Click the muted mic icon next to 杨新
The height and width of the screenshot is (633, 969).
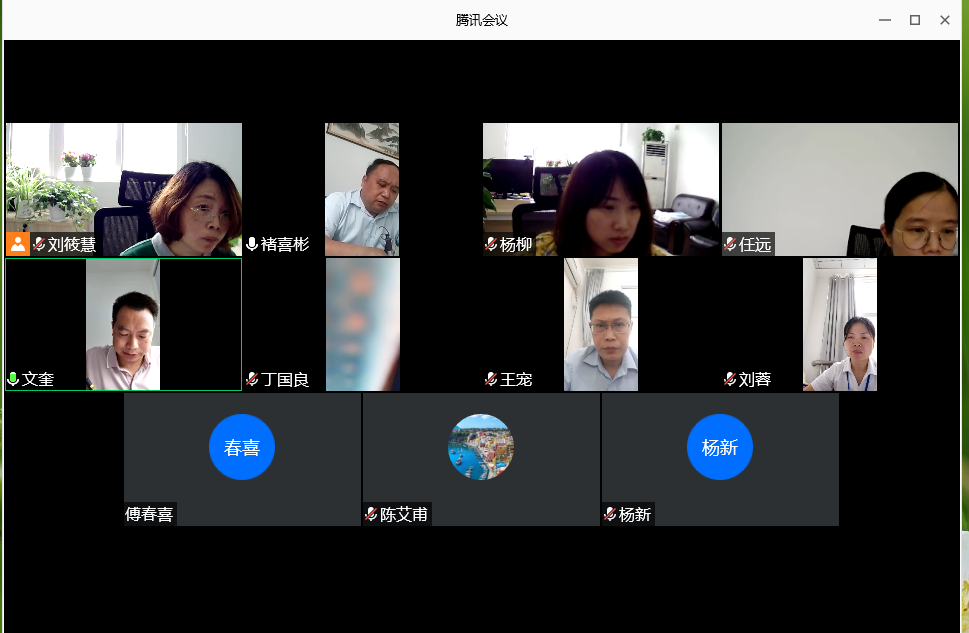pyautogui.click(x=610, y=514)
